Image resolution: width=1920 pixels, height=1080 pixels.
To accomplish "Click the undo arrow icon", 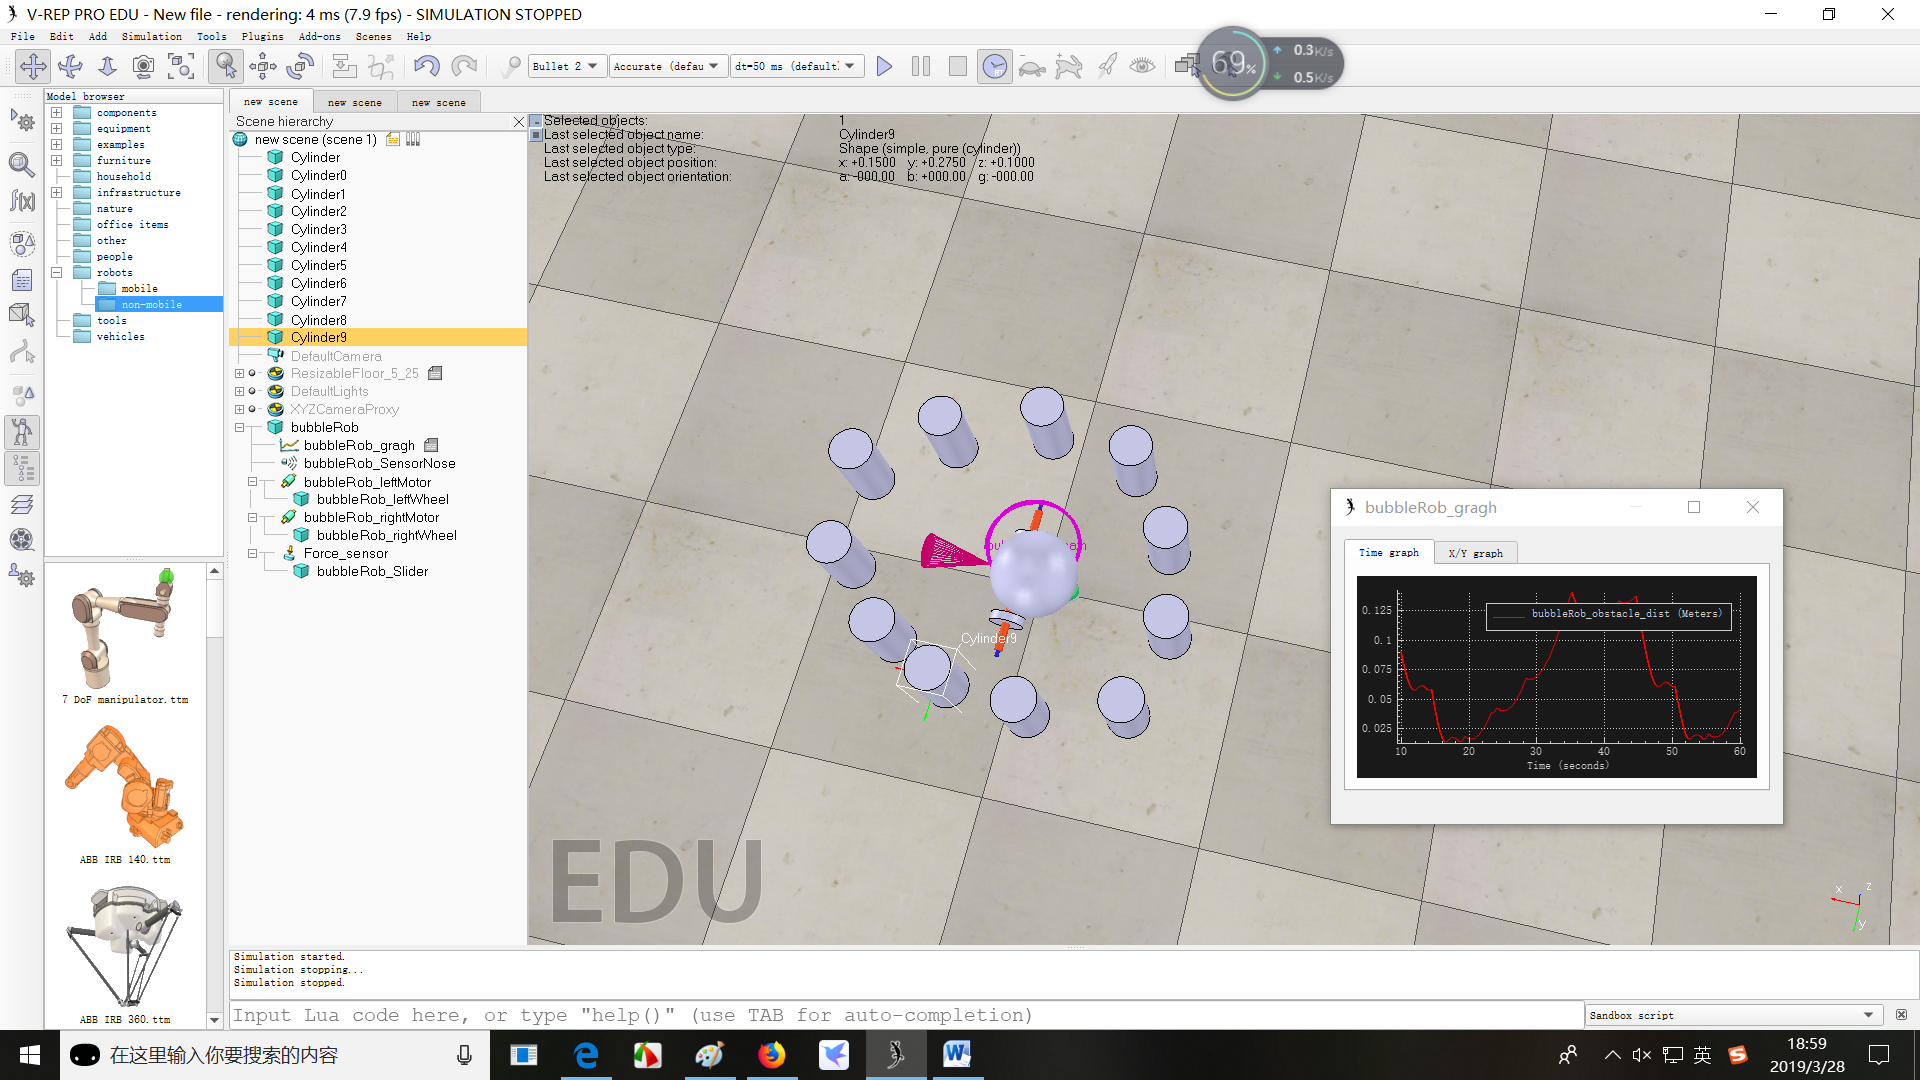I will 426,66.
